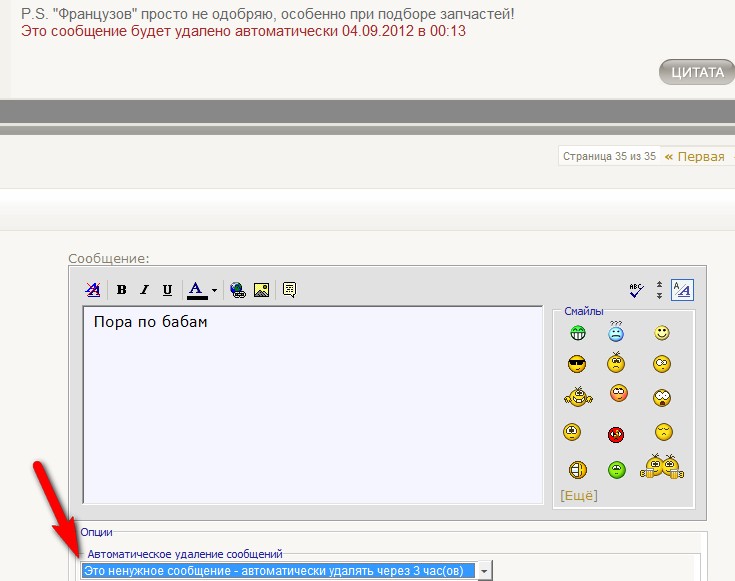The height and width of the screenshot is (581, 735).
Task: Click the spell check icon
Action: (x=636, y=290)
